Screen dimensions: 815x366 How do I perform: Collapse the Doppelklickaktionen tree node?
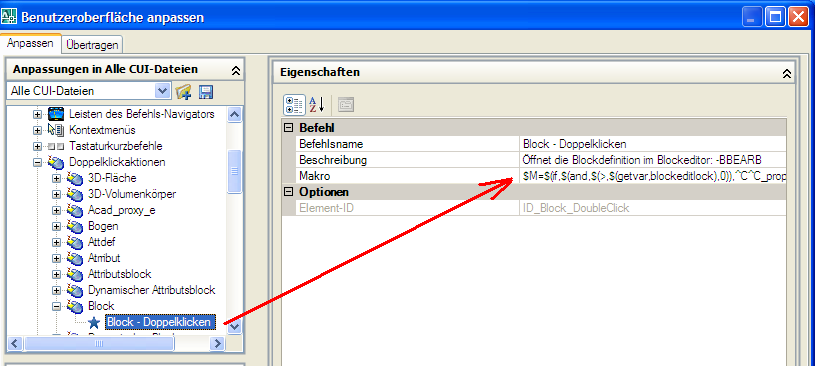coord(37,162)
